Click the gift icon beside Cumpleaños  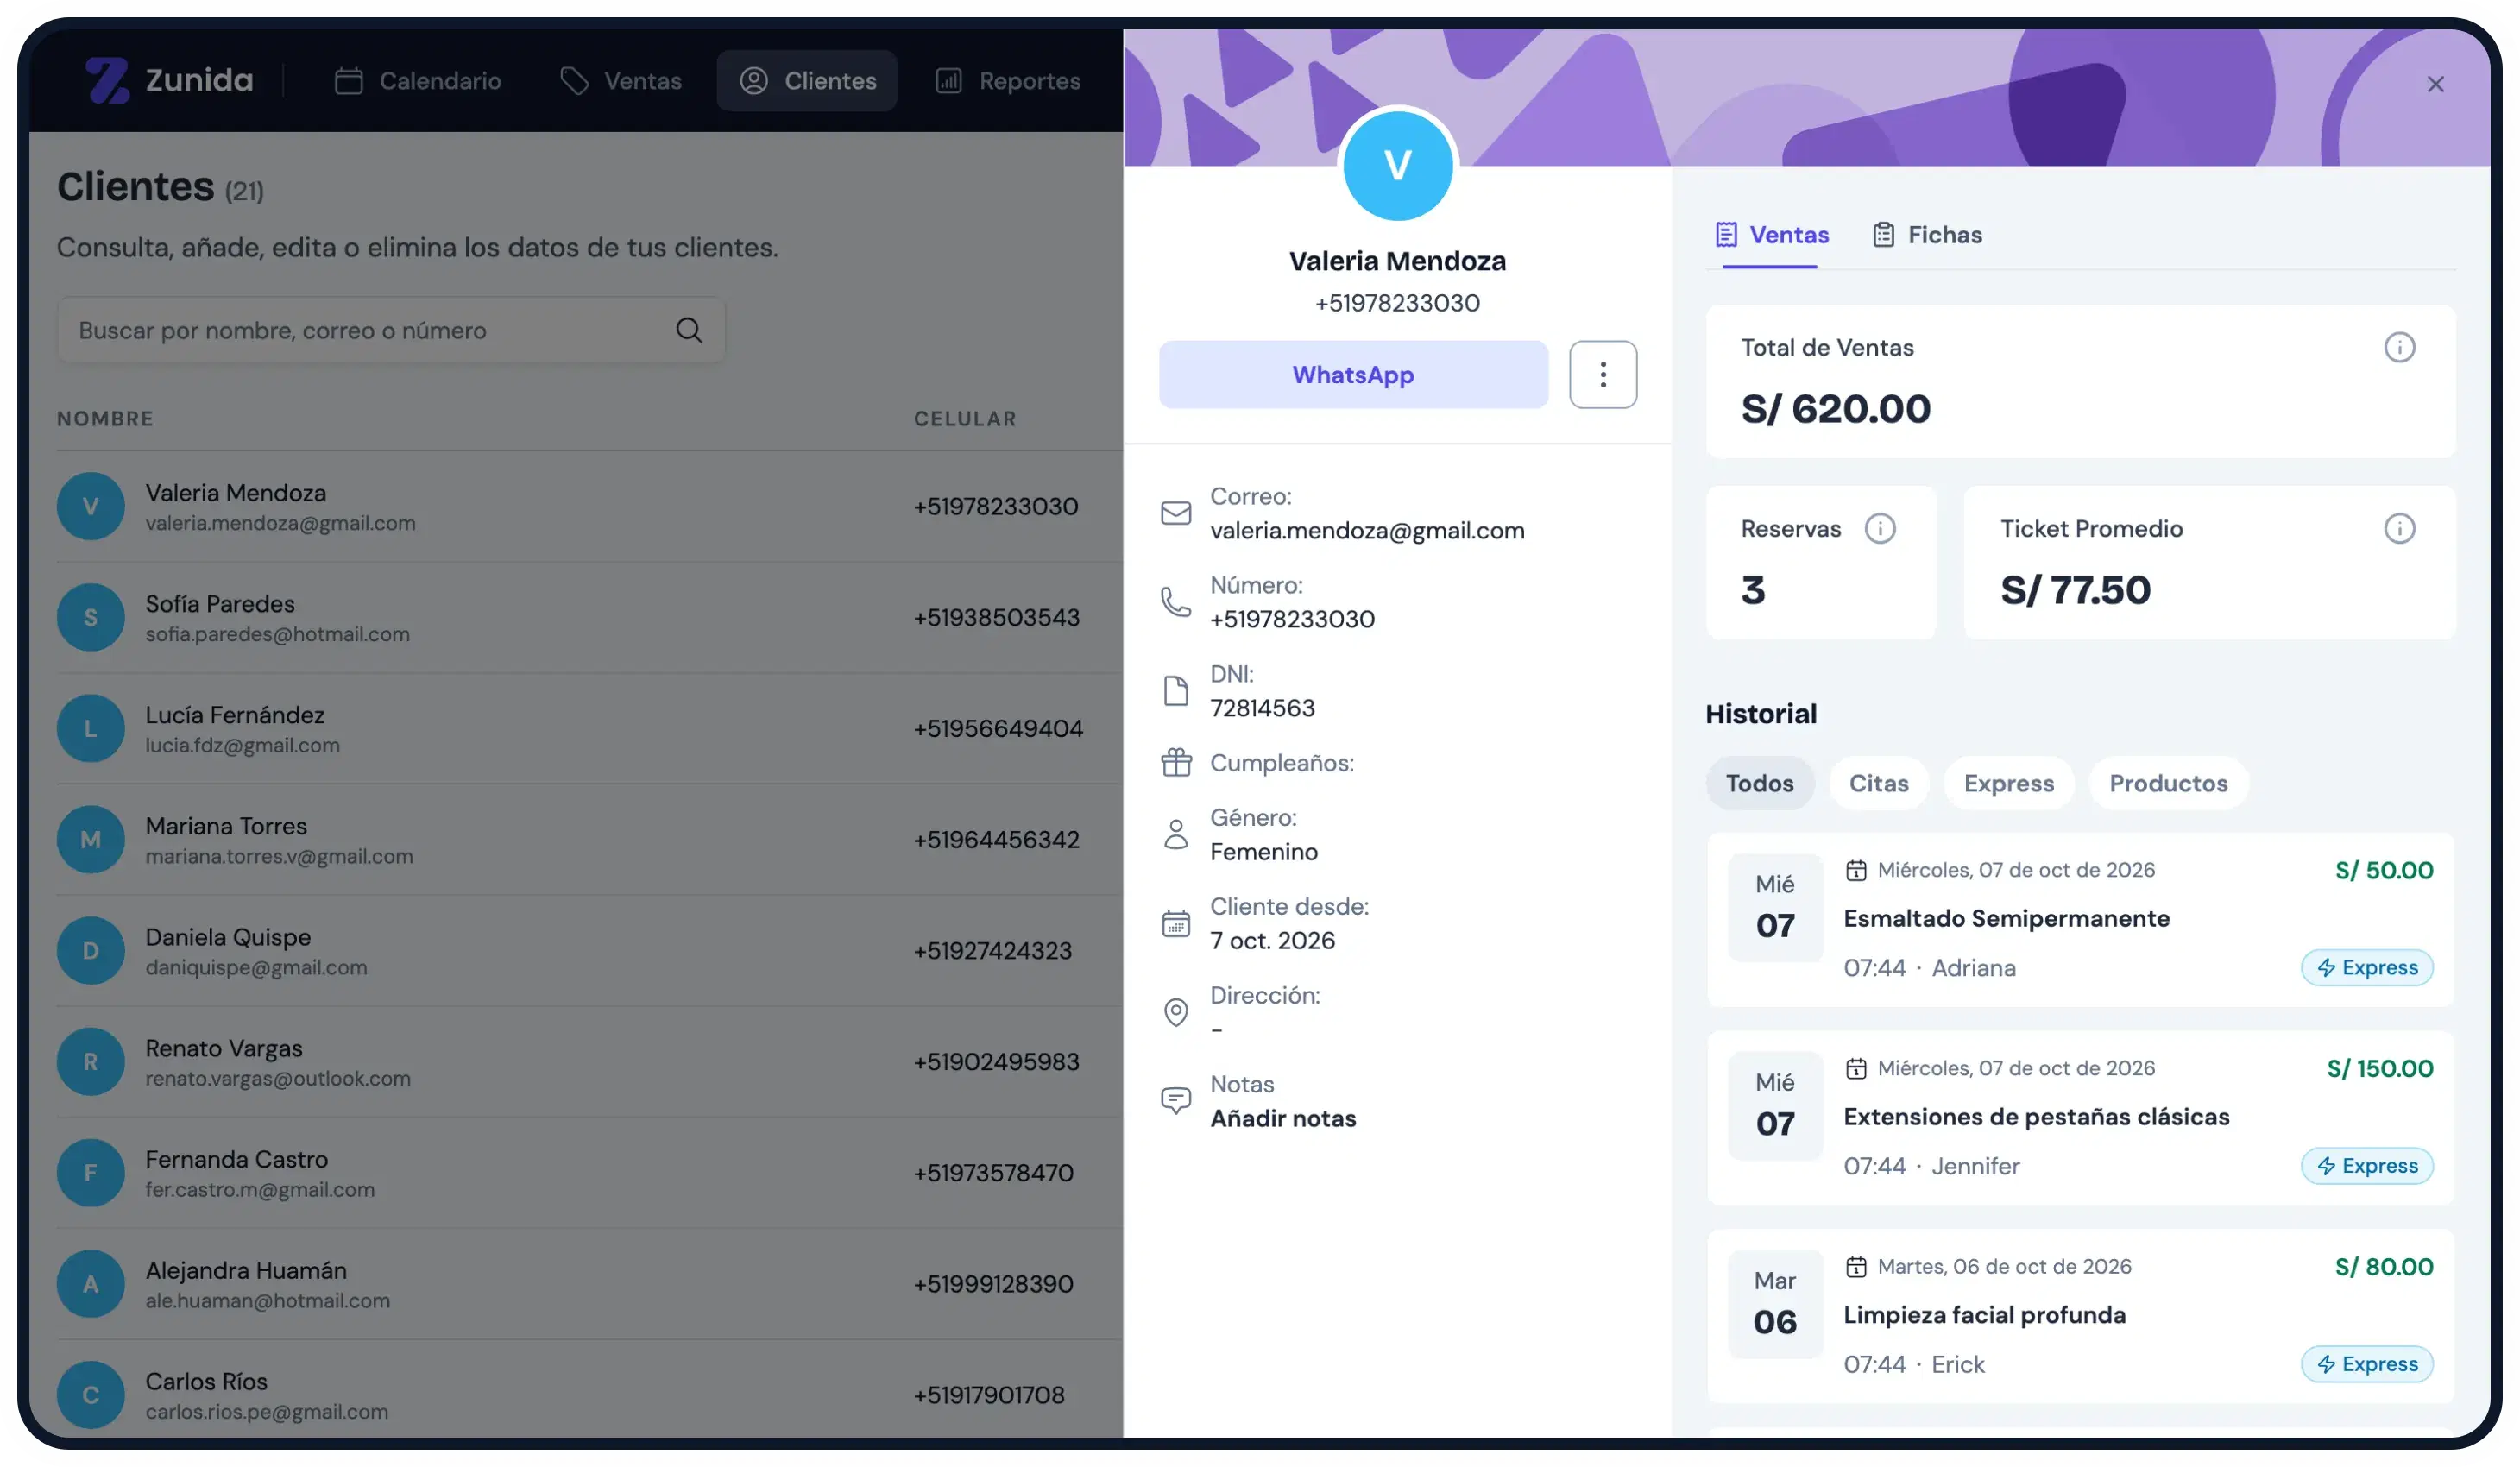1176,763
